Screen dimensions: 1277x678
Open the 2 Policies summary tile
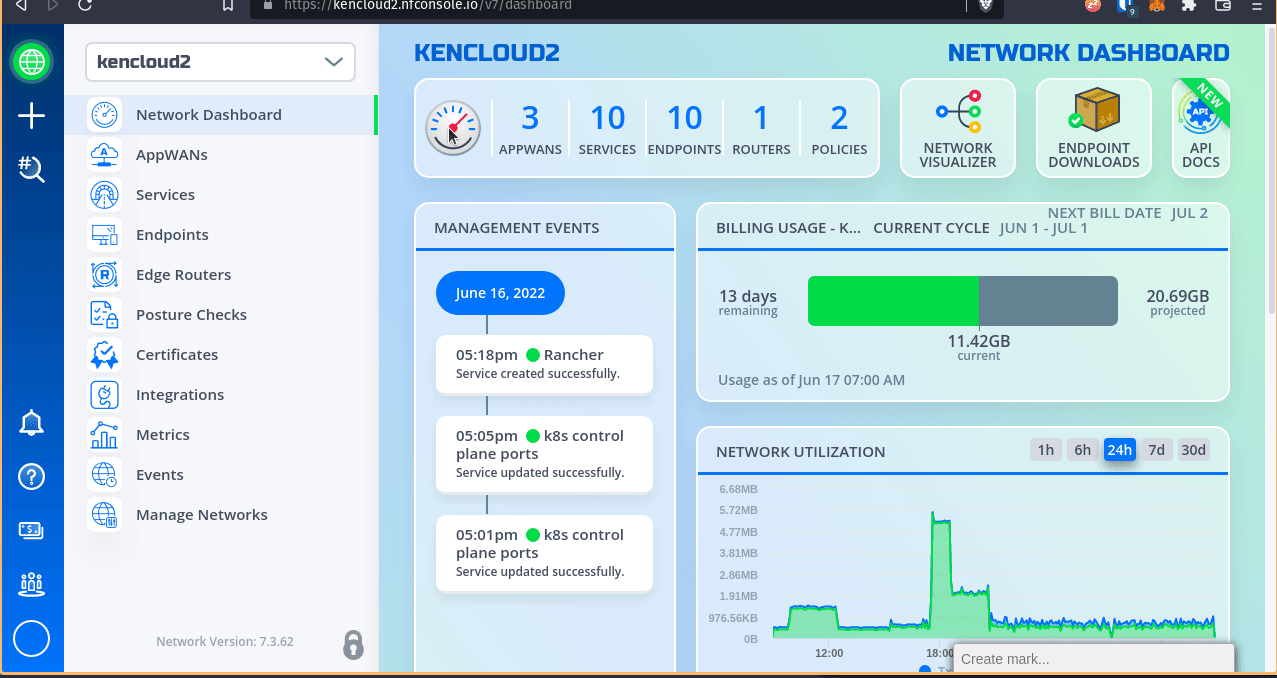coord(839,128)
